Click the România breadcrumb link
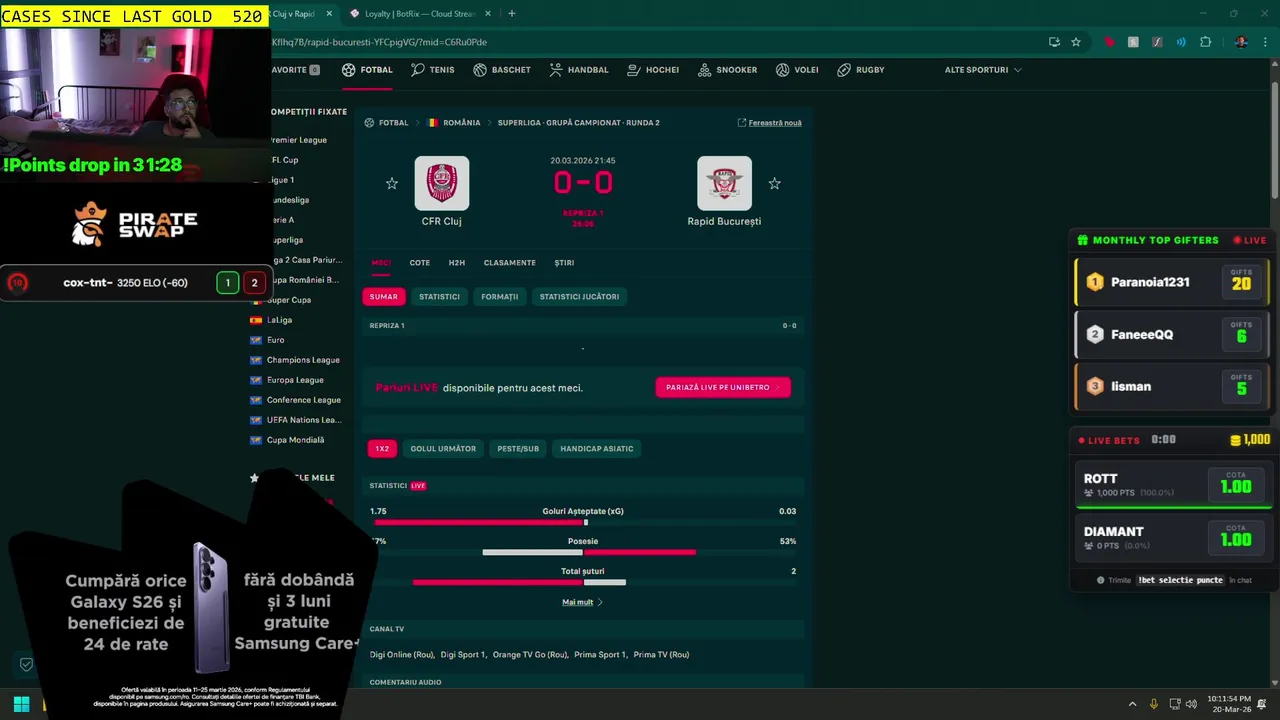Image resolution: width=1280 pixels, height=720 pixels. pos(462,123)
